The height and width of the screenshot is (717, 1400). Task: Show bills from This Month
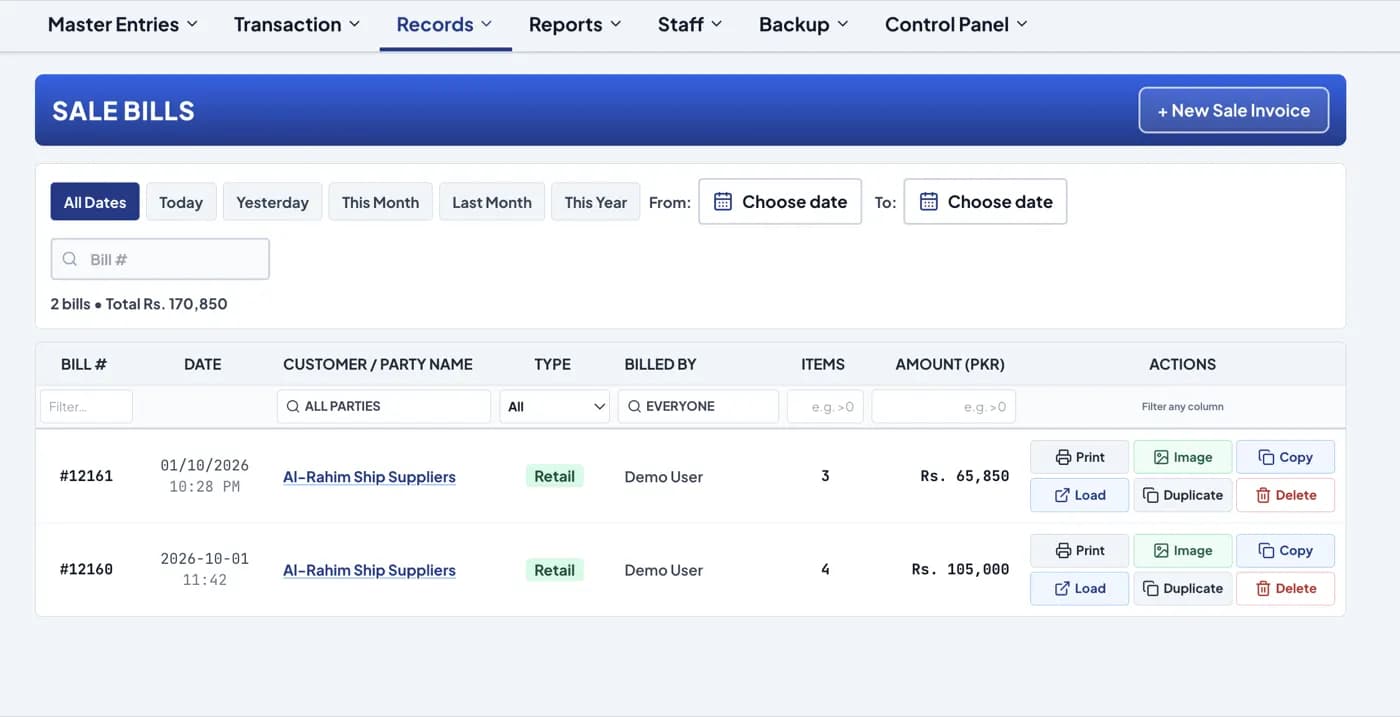click(x=380, y=202)
